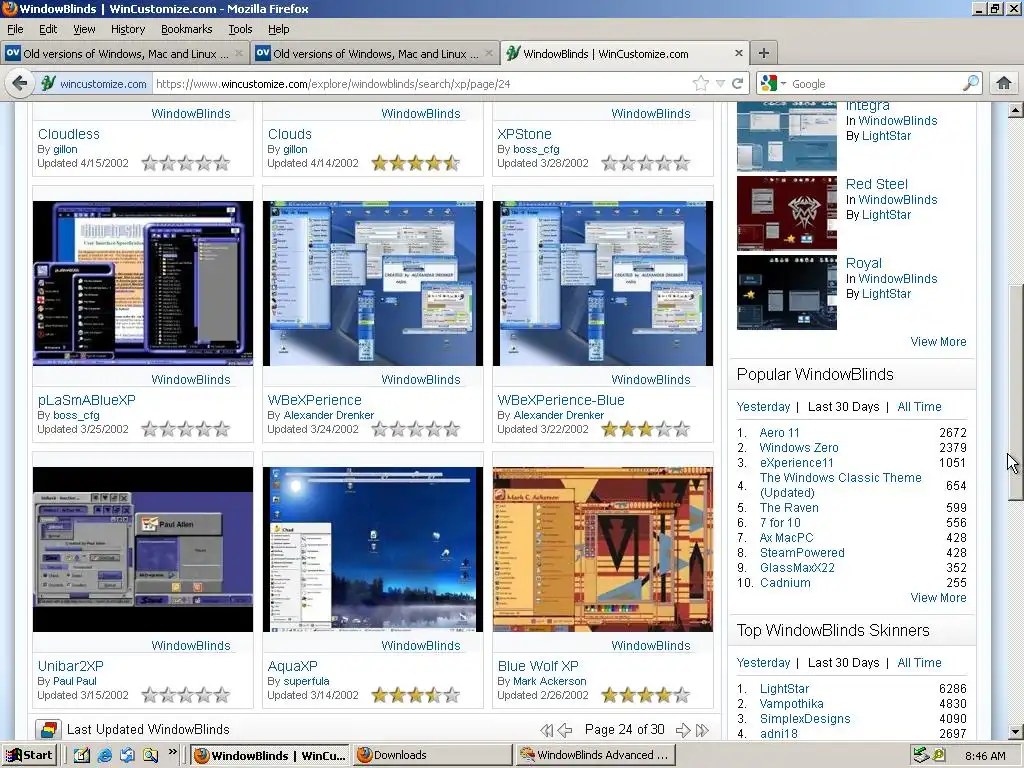Open the Royal sidebar thumbnail
The height and width of the screenshot is (768, 1024).
coord(786,292)
